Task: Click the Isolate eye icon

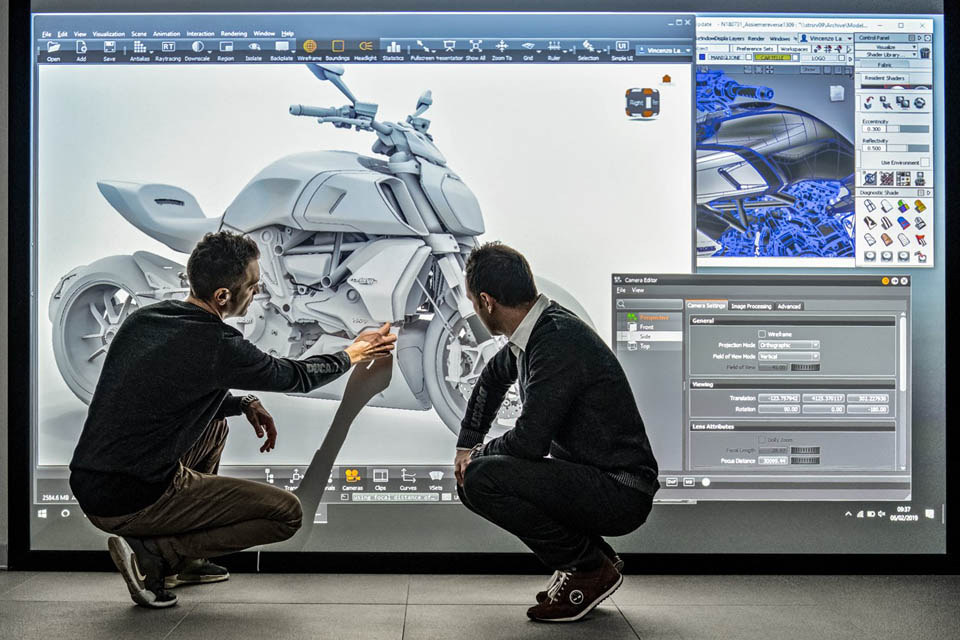Action: 254,47
